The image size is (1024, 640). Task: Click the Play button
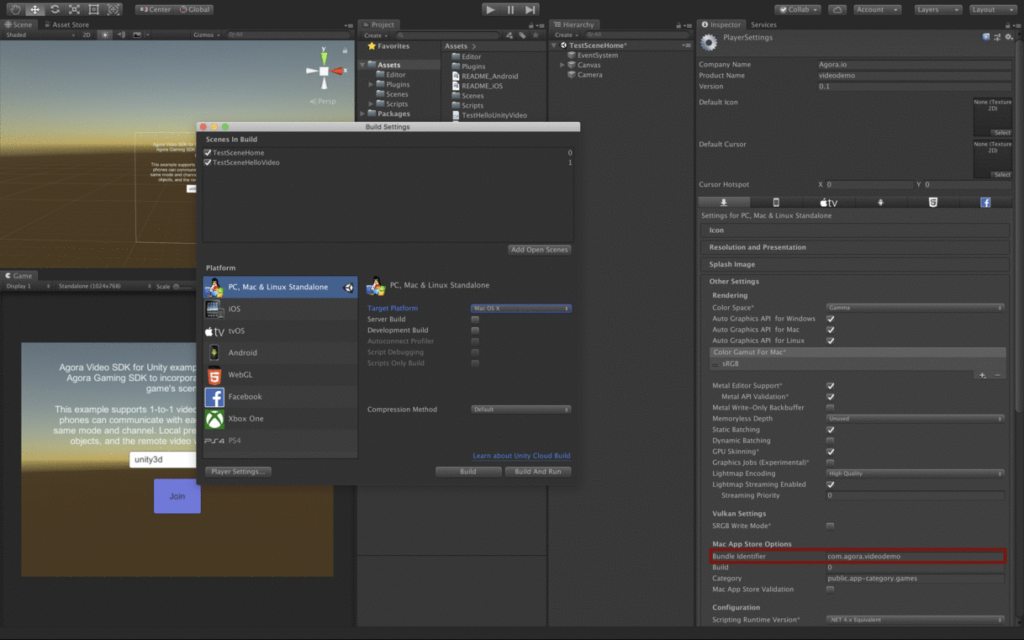pos(490,9)
